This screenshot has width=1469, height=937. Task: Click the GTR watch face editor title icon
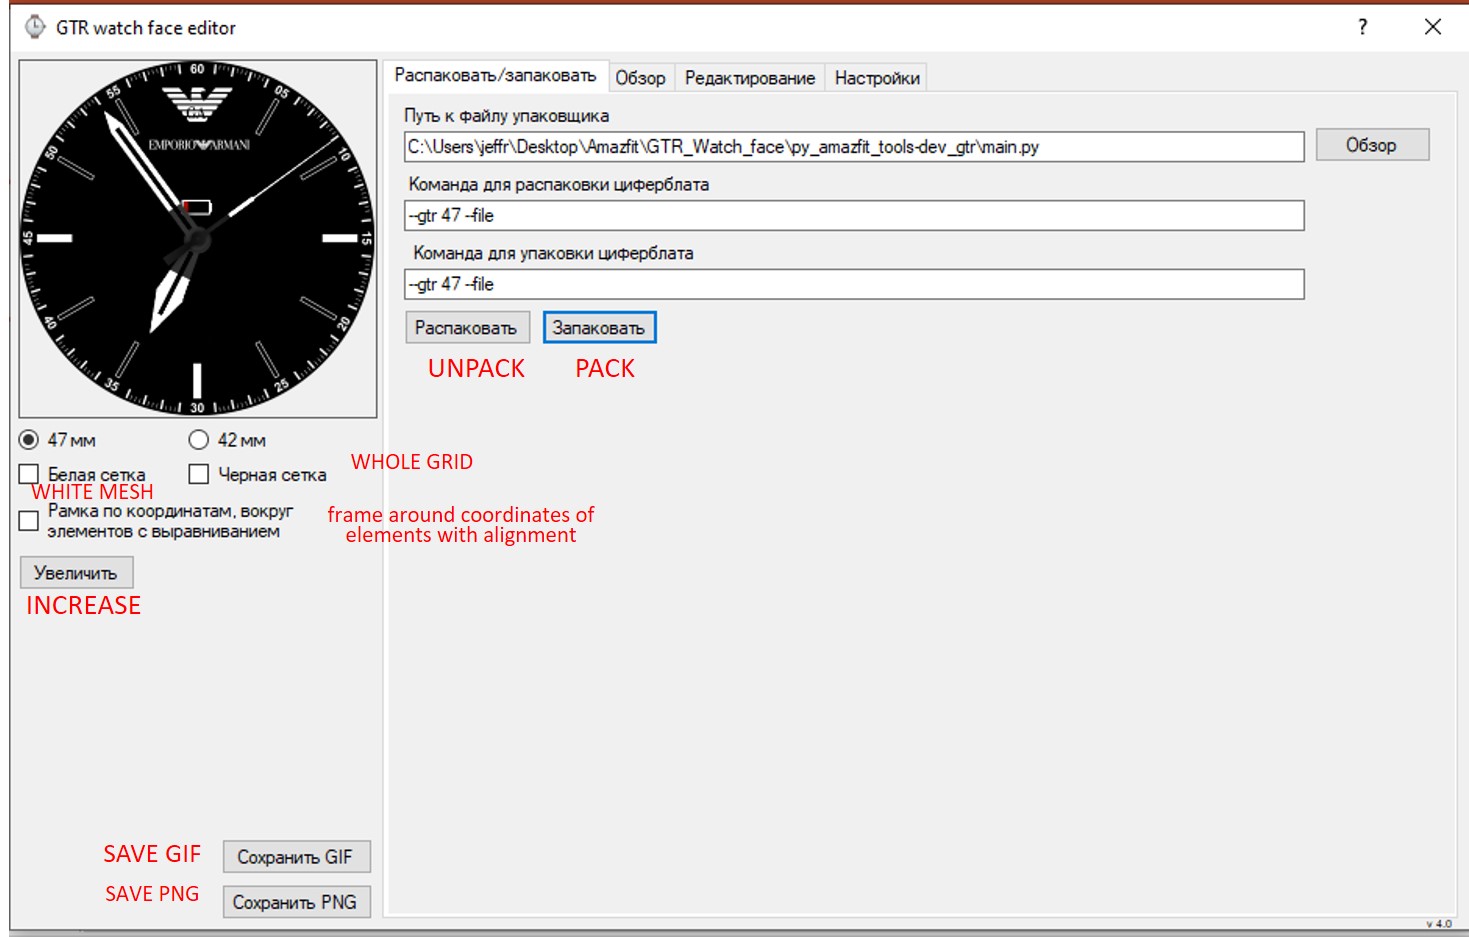35,27
